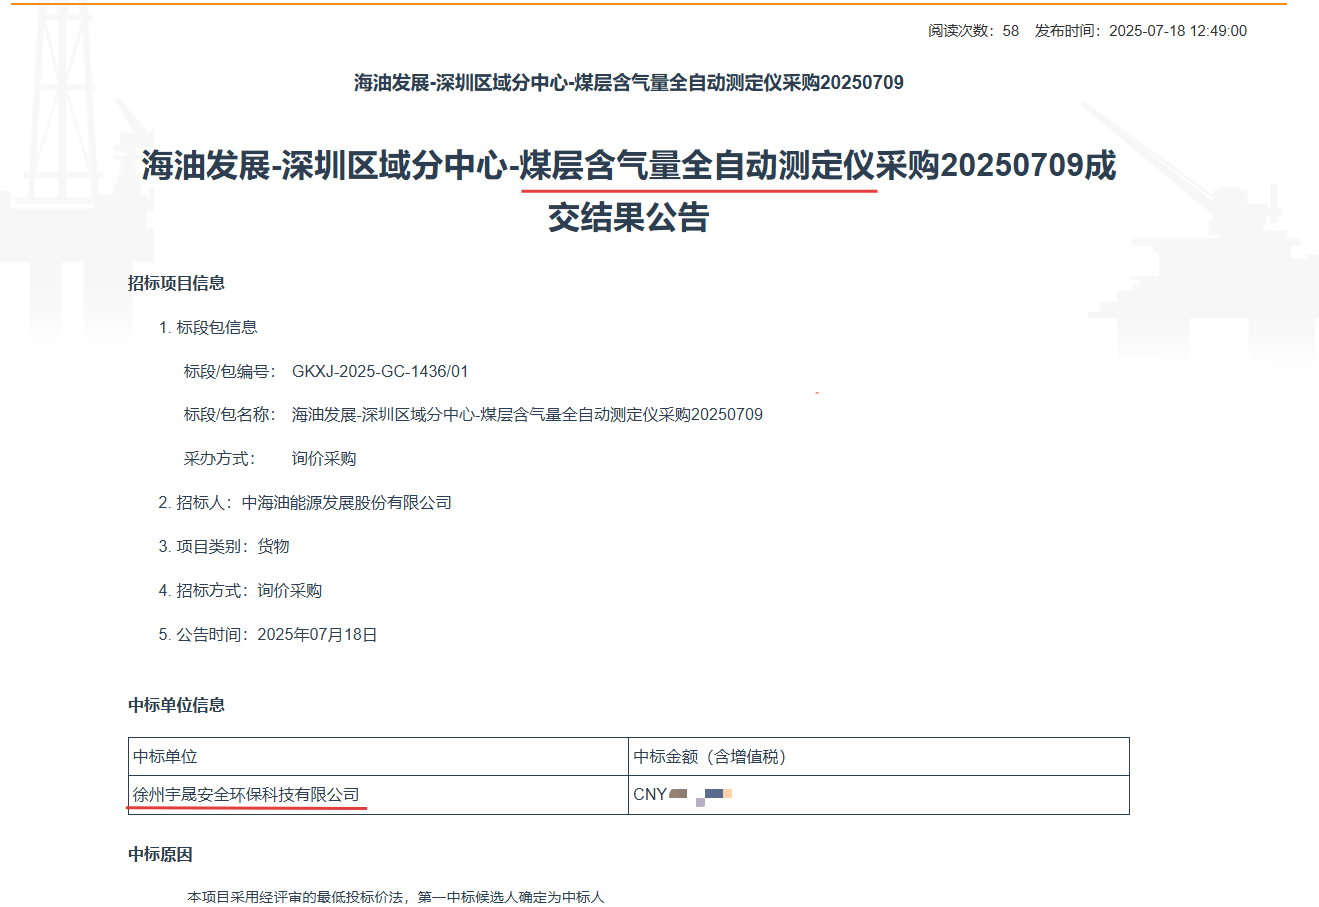
Task: Click the '询价采购' value beside 采办方式
Action: coord(324,458)
